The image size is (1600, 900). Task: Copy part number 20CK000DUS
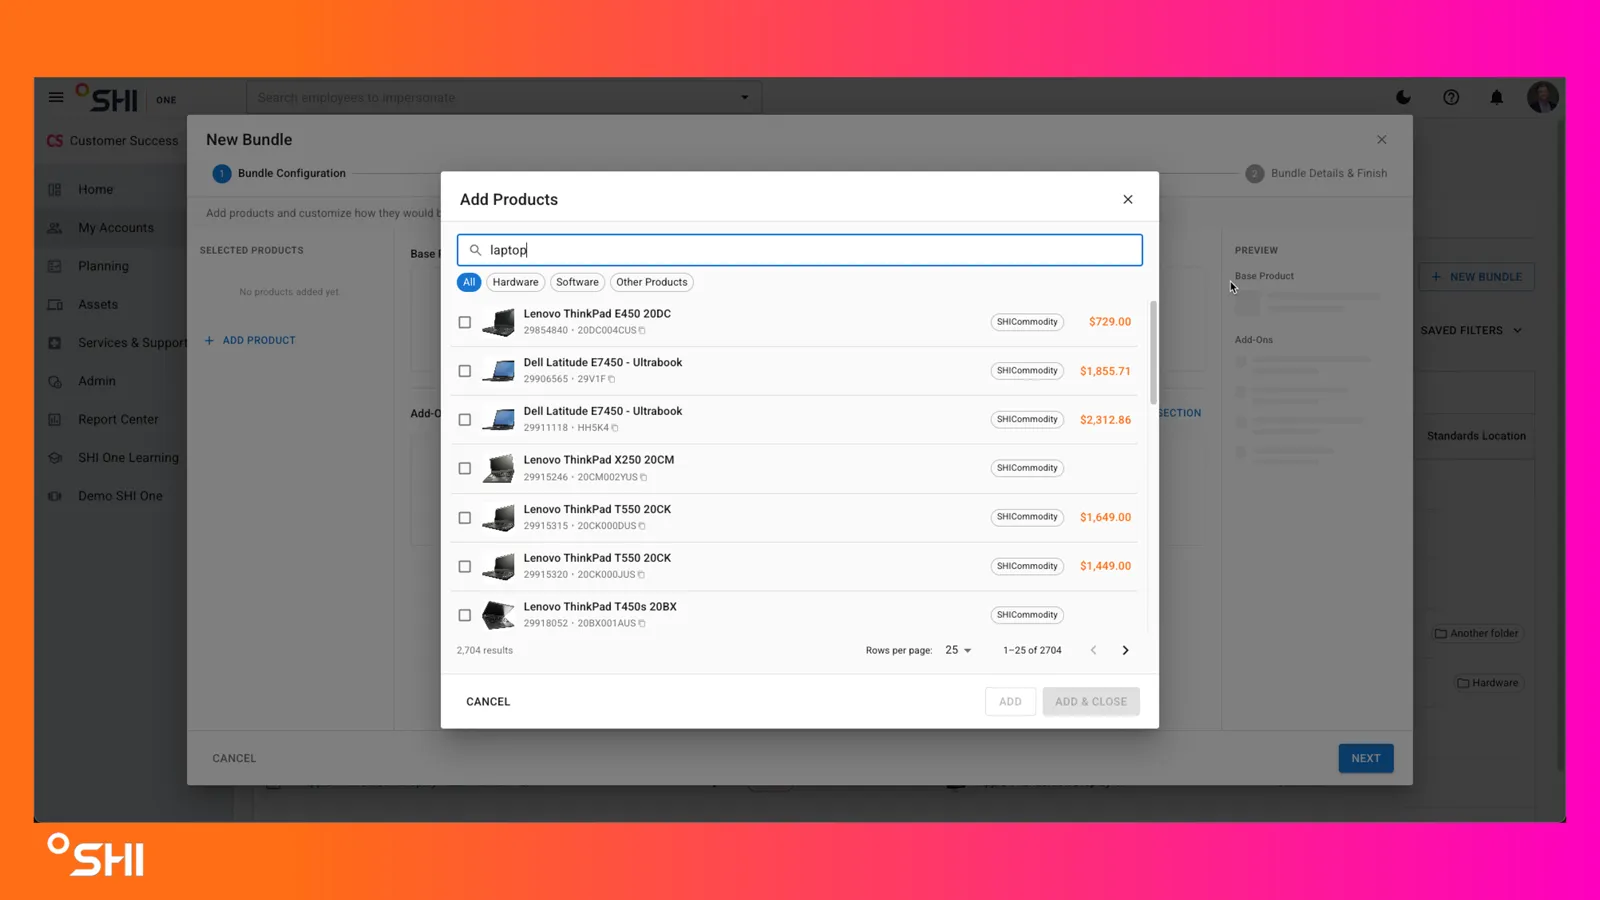pyautogui.click(x=642, y=526)
